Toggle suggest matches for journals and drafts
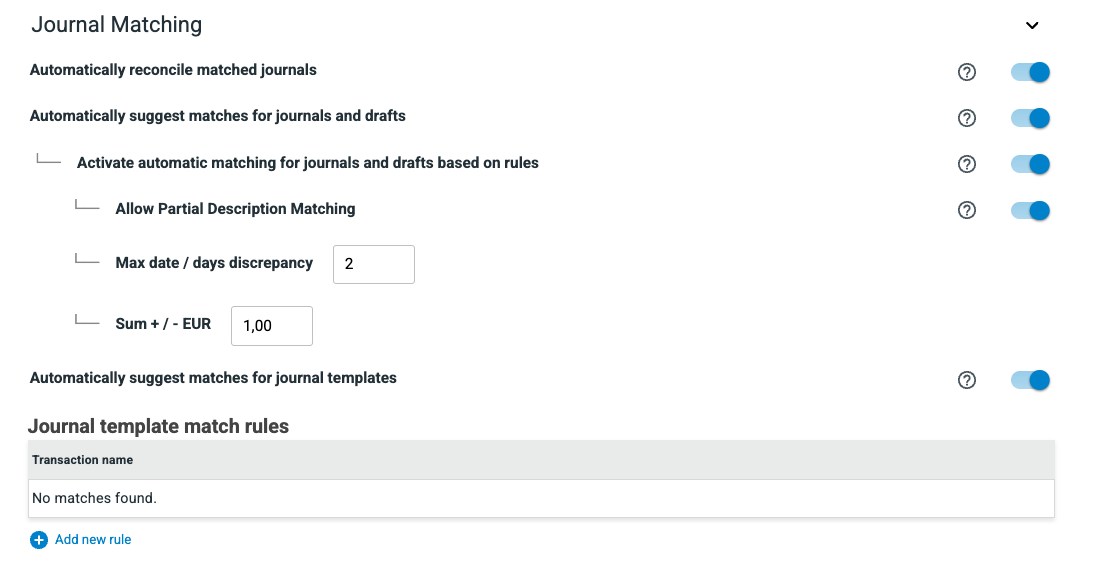This screenshot has height=566, width=1103. tap(1030, 118)
